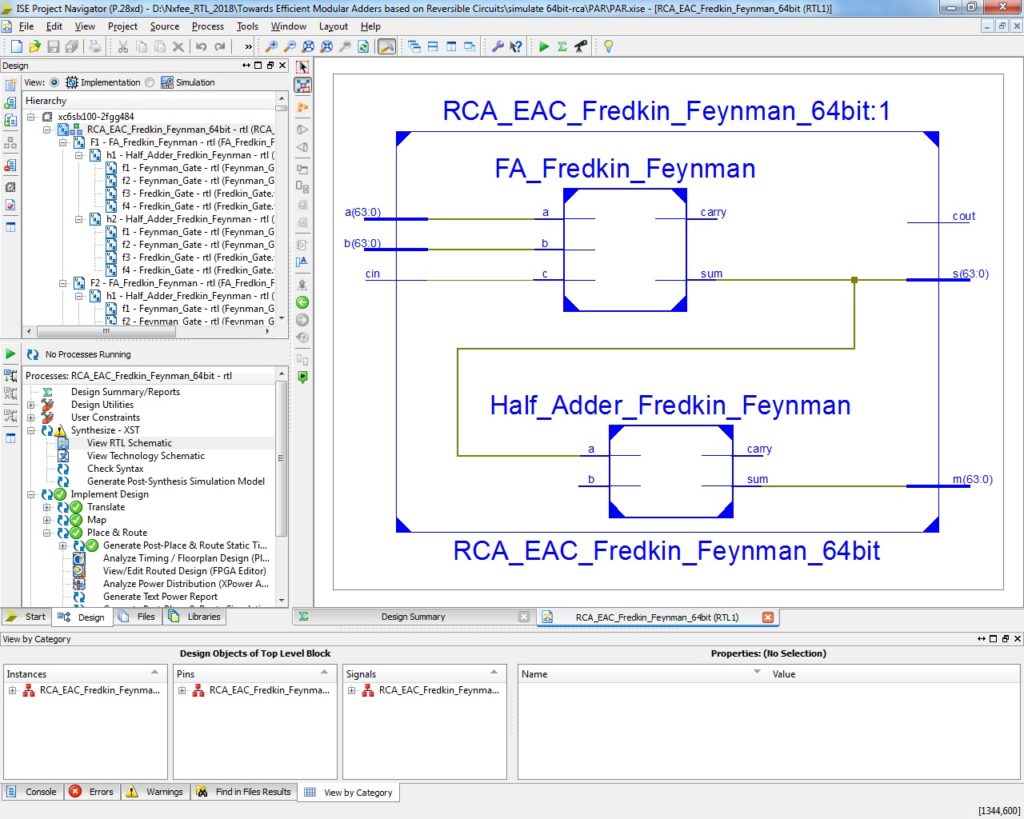
Task: Click the FA_Fredkin_Feynman block in schematic
Action: point(624,250)
